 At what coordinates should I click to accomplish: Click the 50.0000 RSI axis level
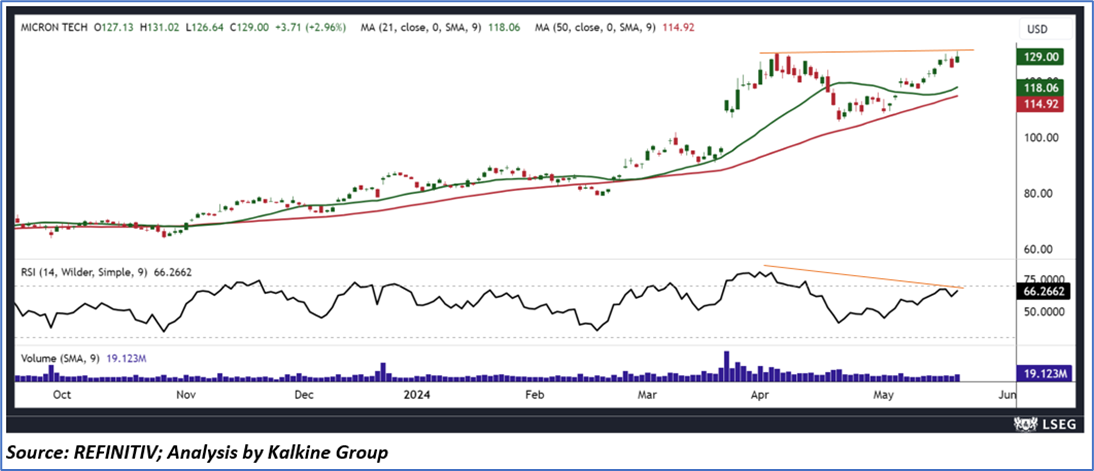pos(1044,312)
